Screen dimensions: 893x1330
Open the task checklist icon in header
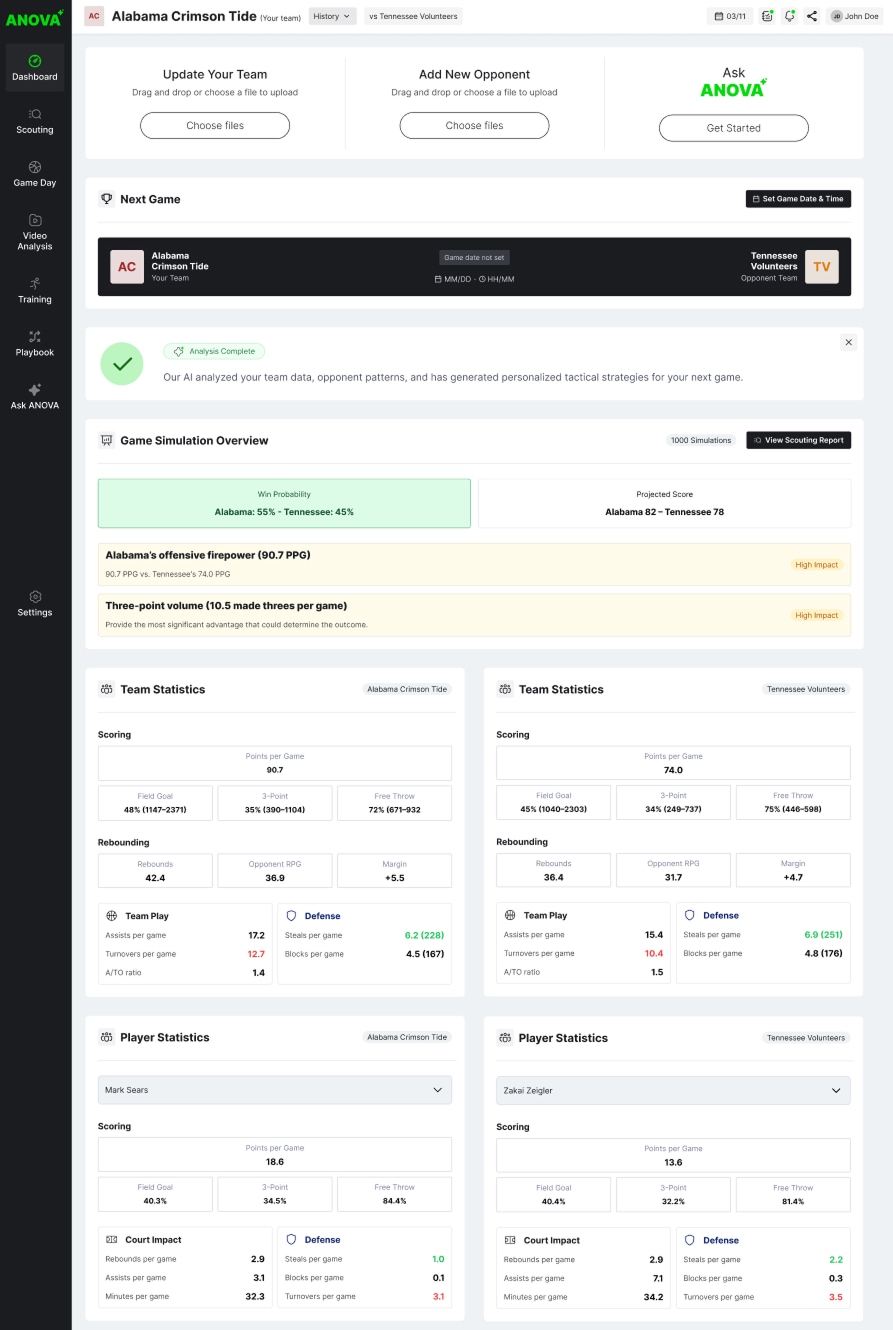pyautogui.click(x=767, y=16)
